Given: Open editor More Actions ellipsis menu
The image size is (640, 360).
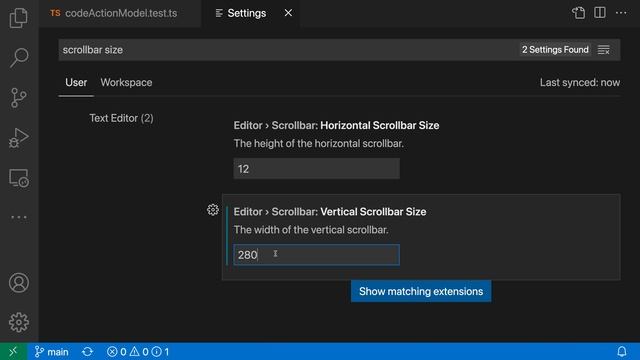Looking at the screenshot, I should click(x=621, y=13).
